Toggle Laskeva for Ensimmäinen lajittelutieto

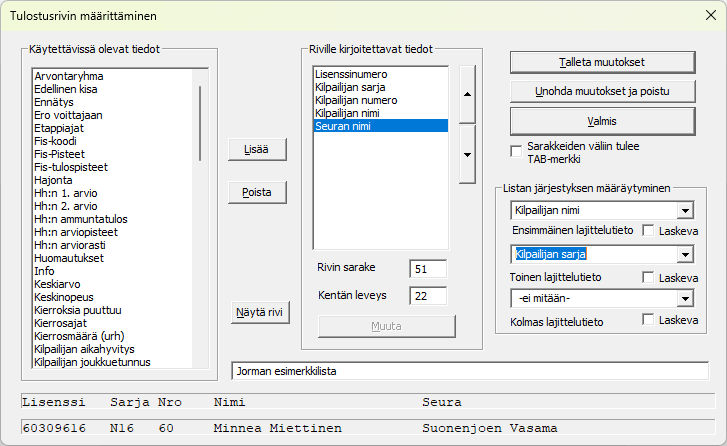click(649, 231)
